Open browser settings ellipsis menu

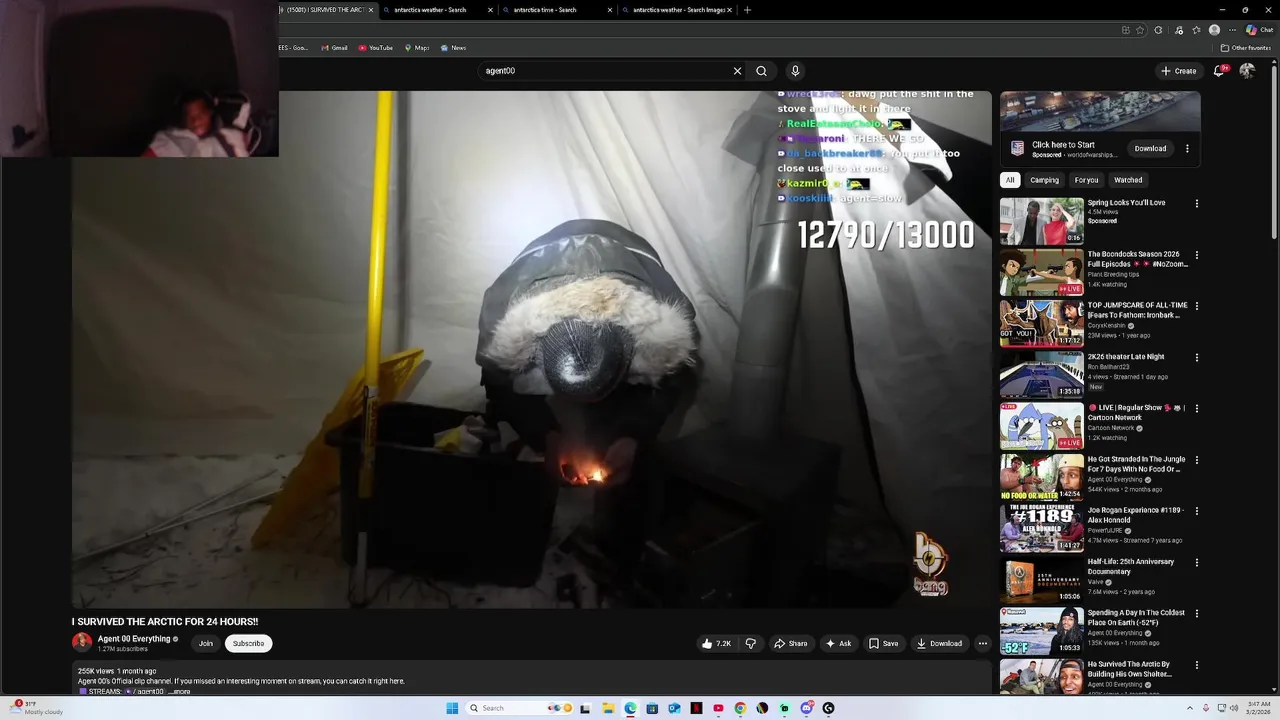pyautogui.click(x=1231, y=30)
